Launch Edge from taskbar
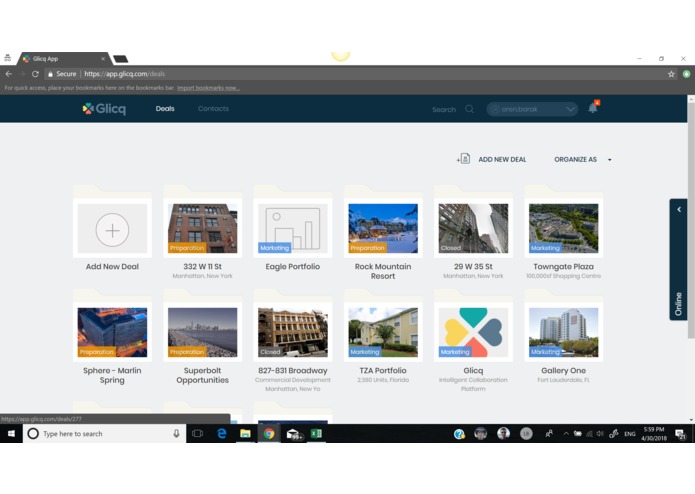 click(222, 434)
